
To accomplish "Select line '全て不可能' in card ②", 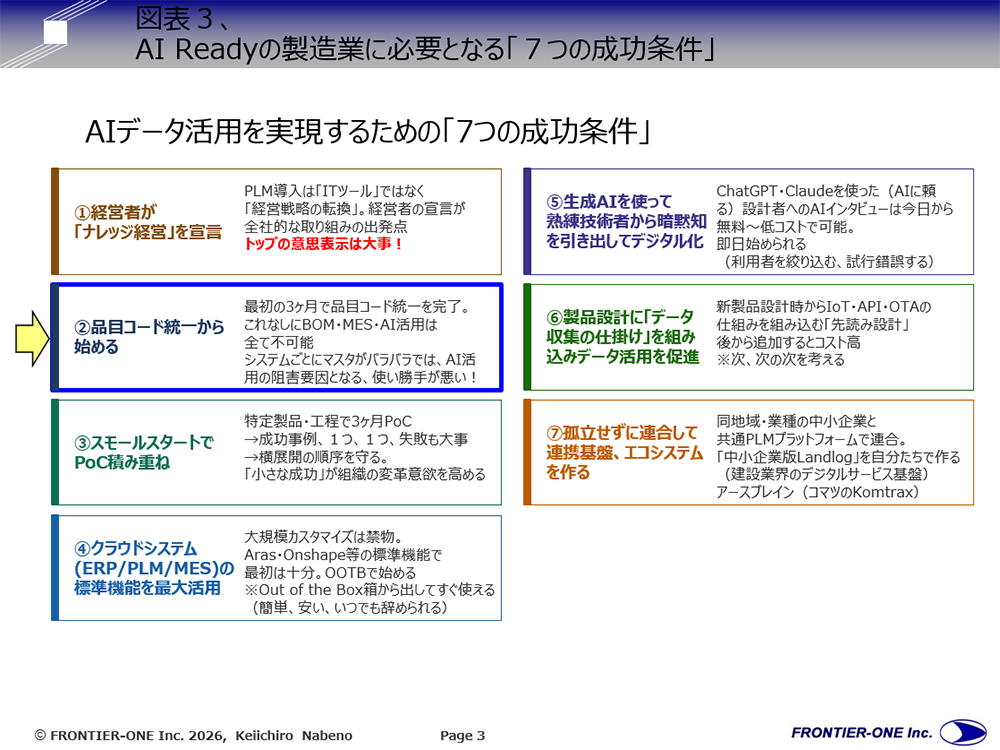I will pyautogui.click(x=279, y=342).
